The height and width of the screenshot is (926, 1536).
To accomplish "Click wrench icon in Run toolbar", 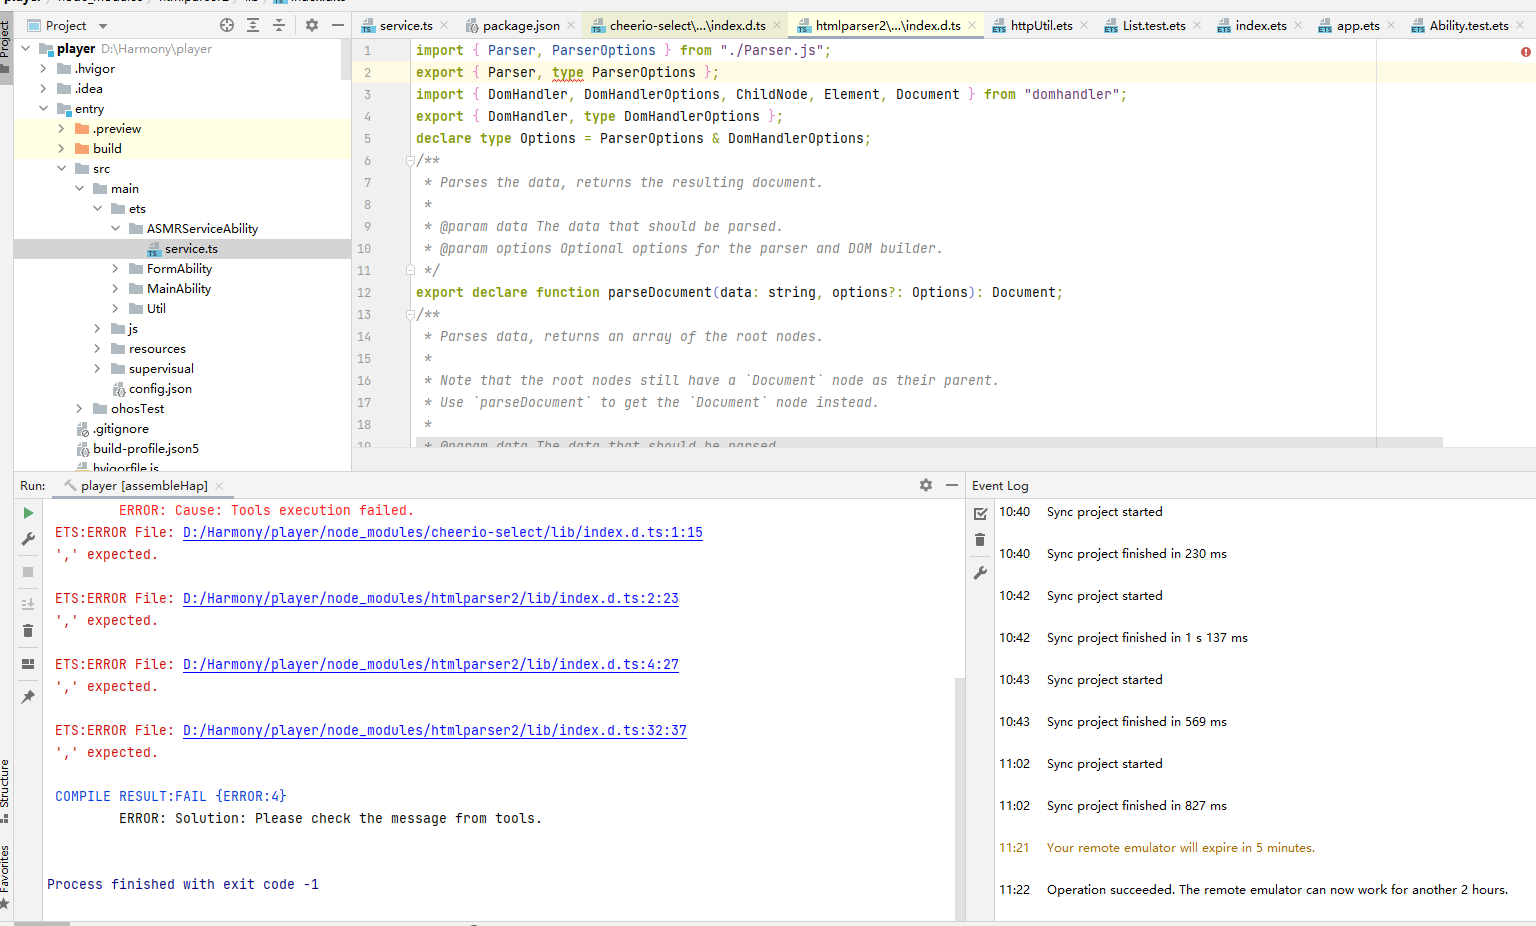I will coord(28,539).
